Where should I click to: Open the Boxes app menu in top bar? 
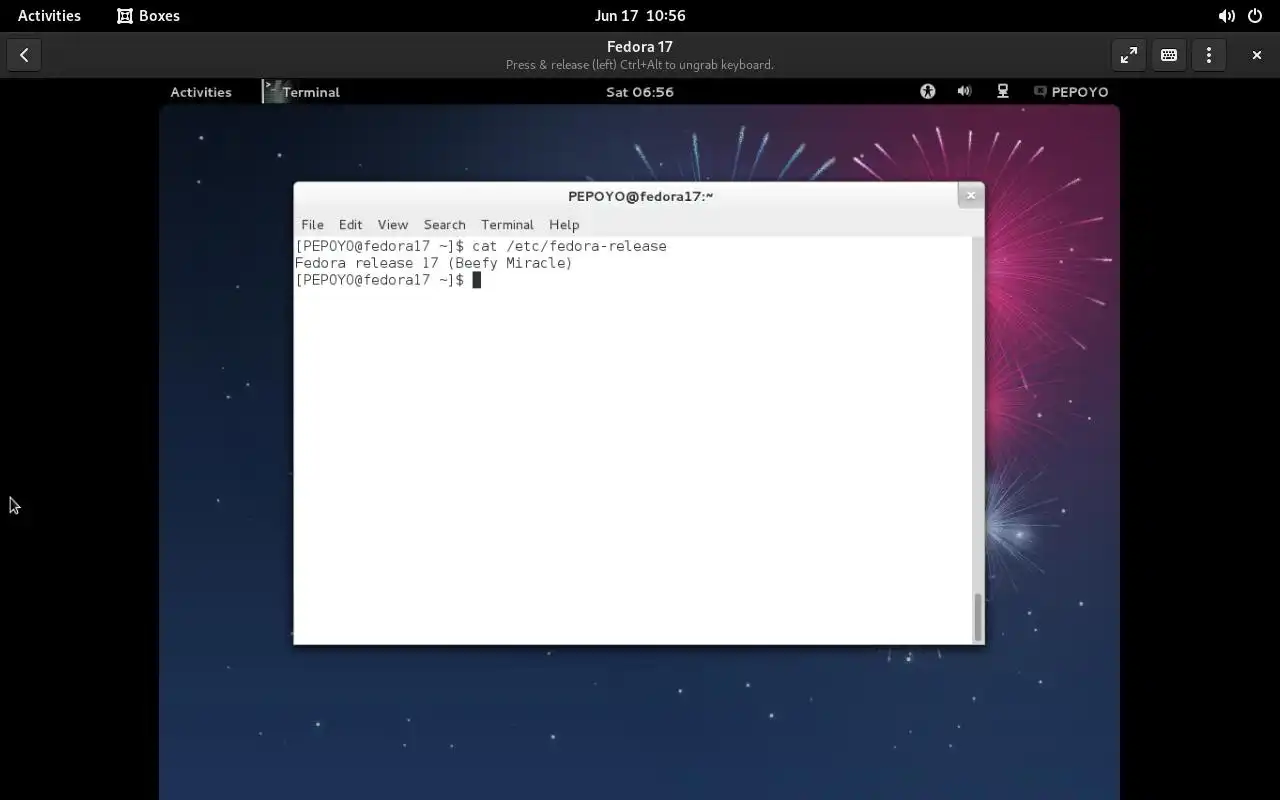pos(148,16)
